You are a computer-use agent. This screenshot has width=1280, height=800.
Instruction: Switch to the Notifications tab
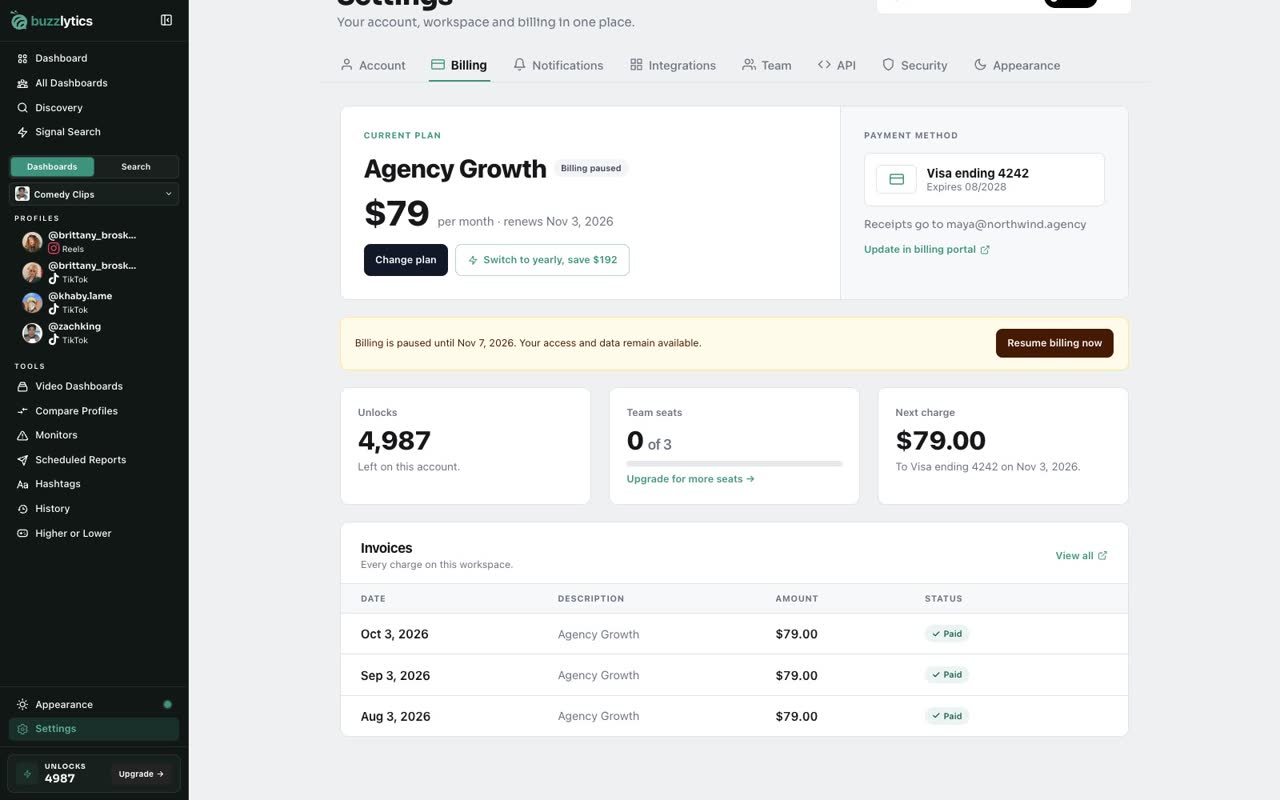[558, 65]
